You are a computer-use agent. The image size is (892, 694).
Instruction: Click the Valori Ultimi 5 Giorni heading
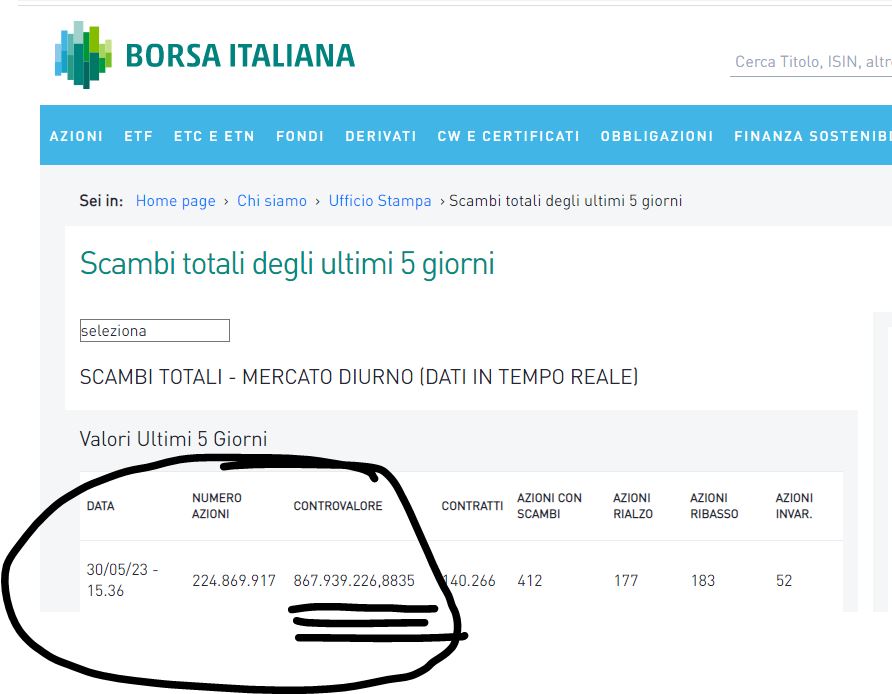click(x=174, y=439)
